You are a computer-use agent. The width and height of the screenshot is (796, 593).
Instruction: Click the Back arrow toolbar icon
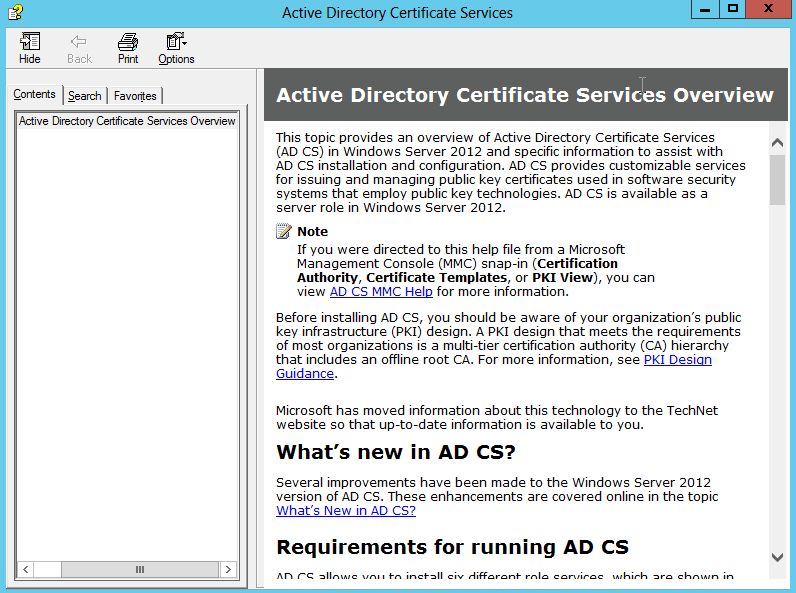click(x=79, y=48)
